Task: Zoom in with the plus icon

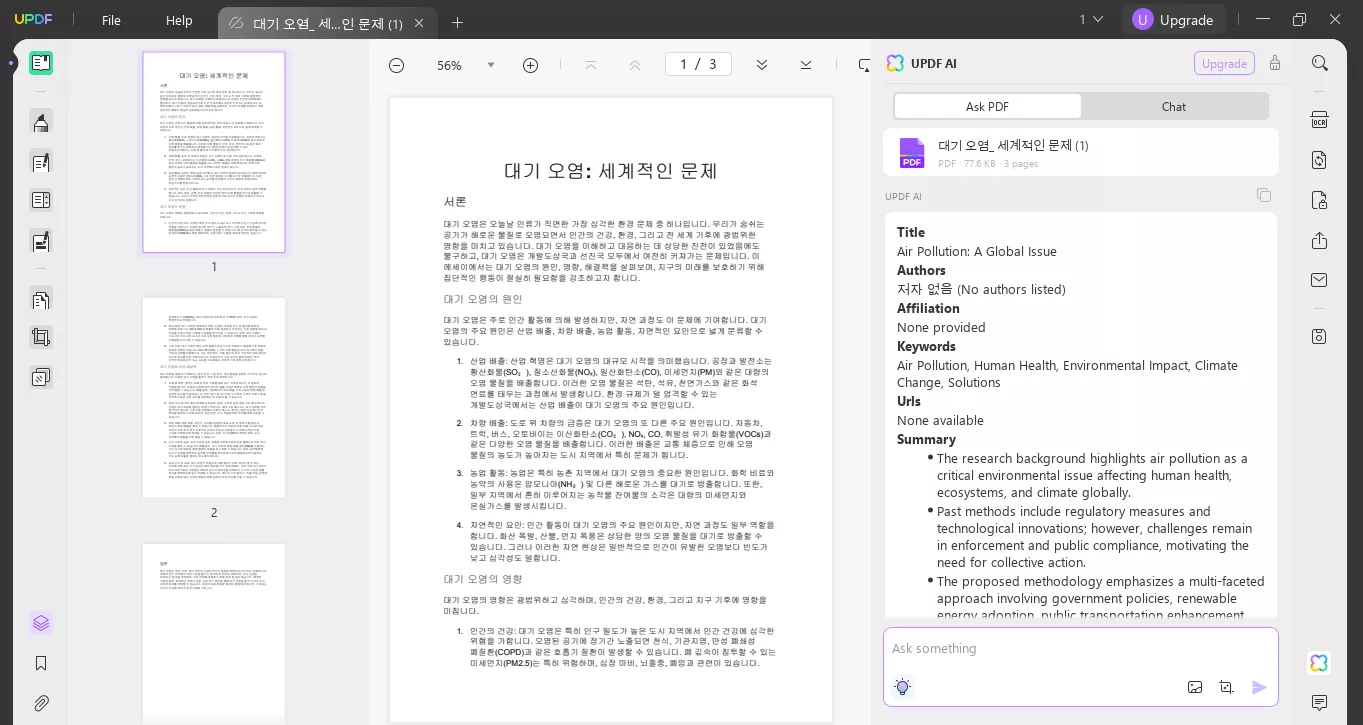Action: pyautogui.click(x=530, y=65)
